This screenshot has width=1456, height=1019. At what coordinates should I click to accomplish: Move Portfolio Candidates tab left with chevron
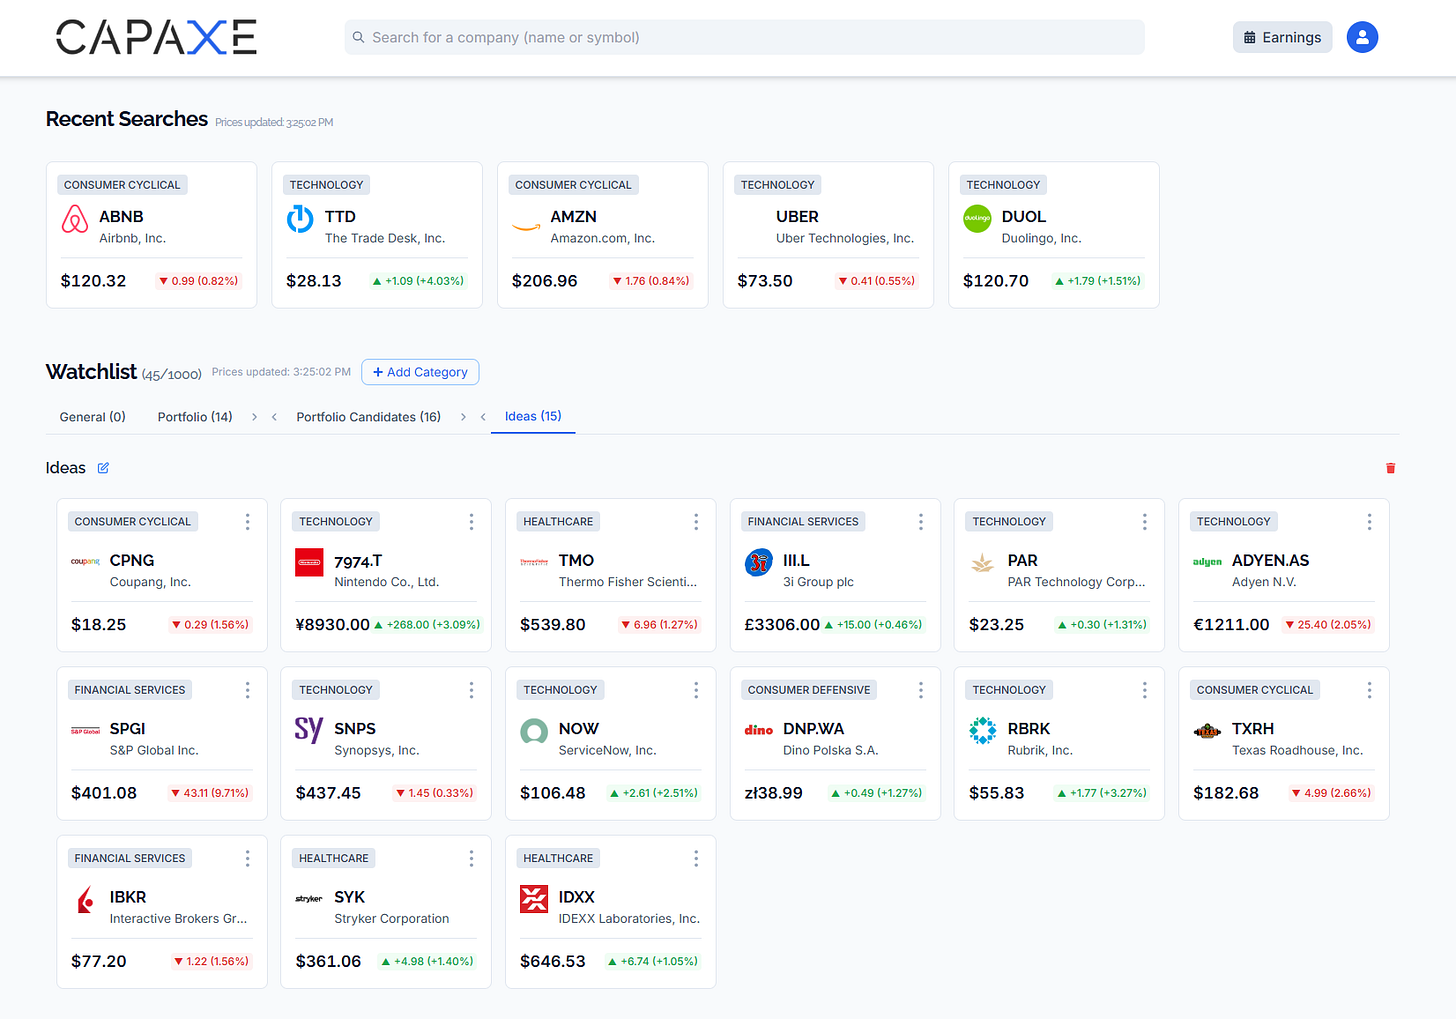(x=274, y=417)
